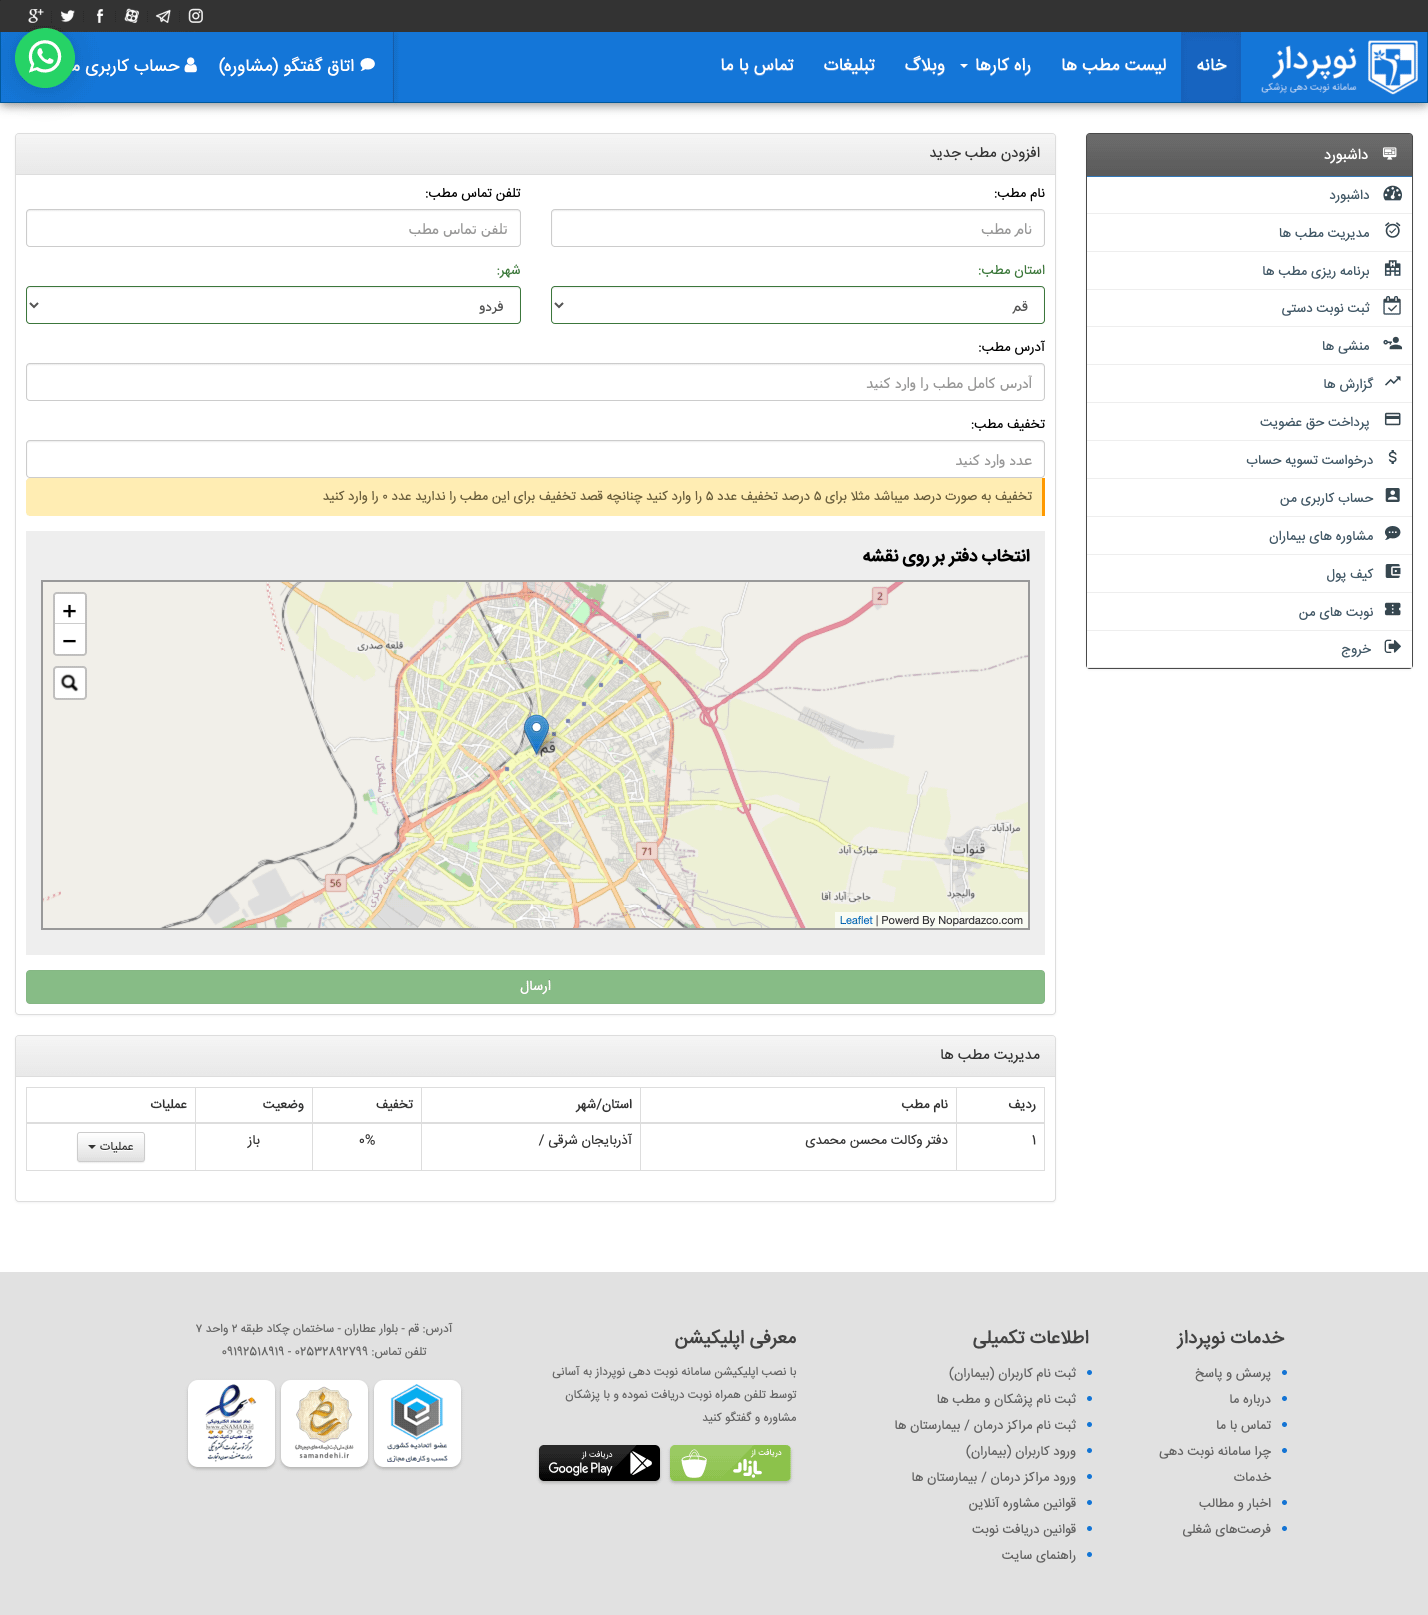Expand the province dropdown showing قم

pyautogui.click(x=797, y=306)
